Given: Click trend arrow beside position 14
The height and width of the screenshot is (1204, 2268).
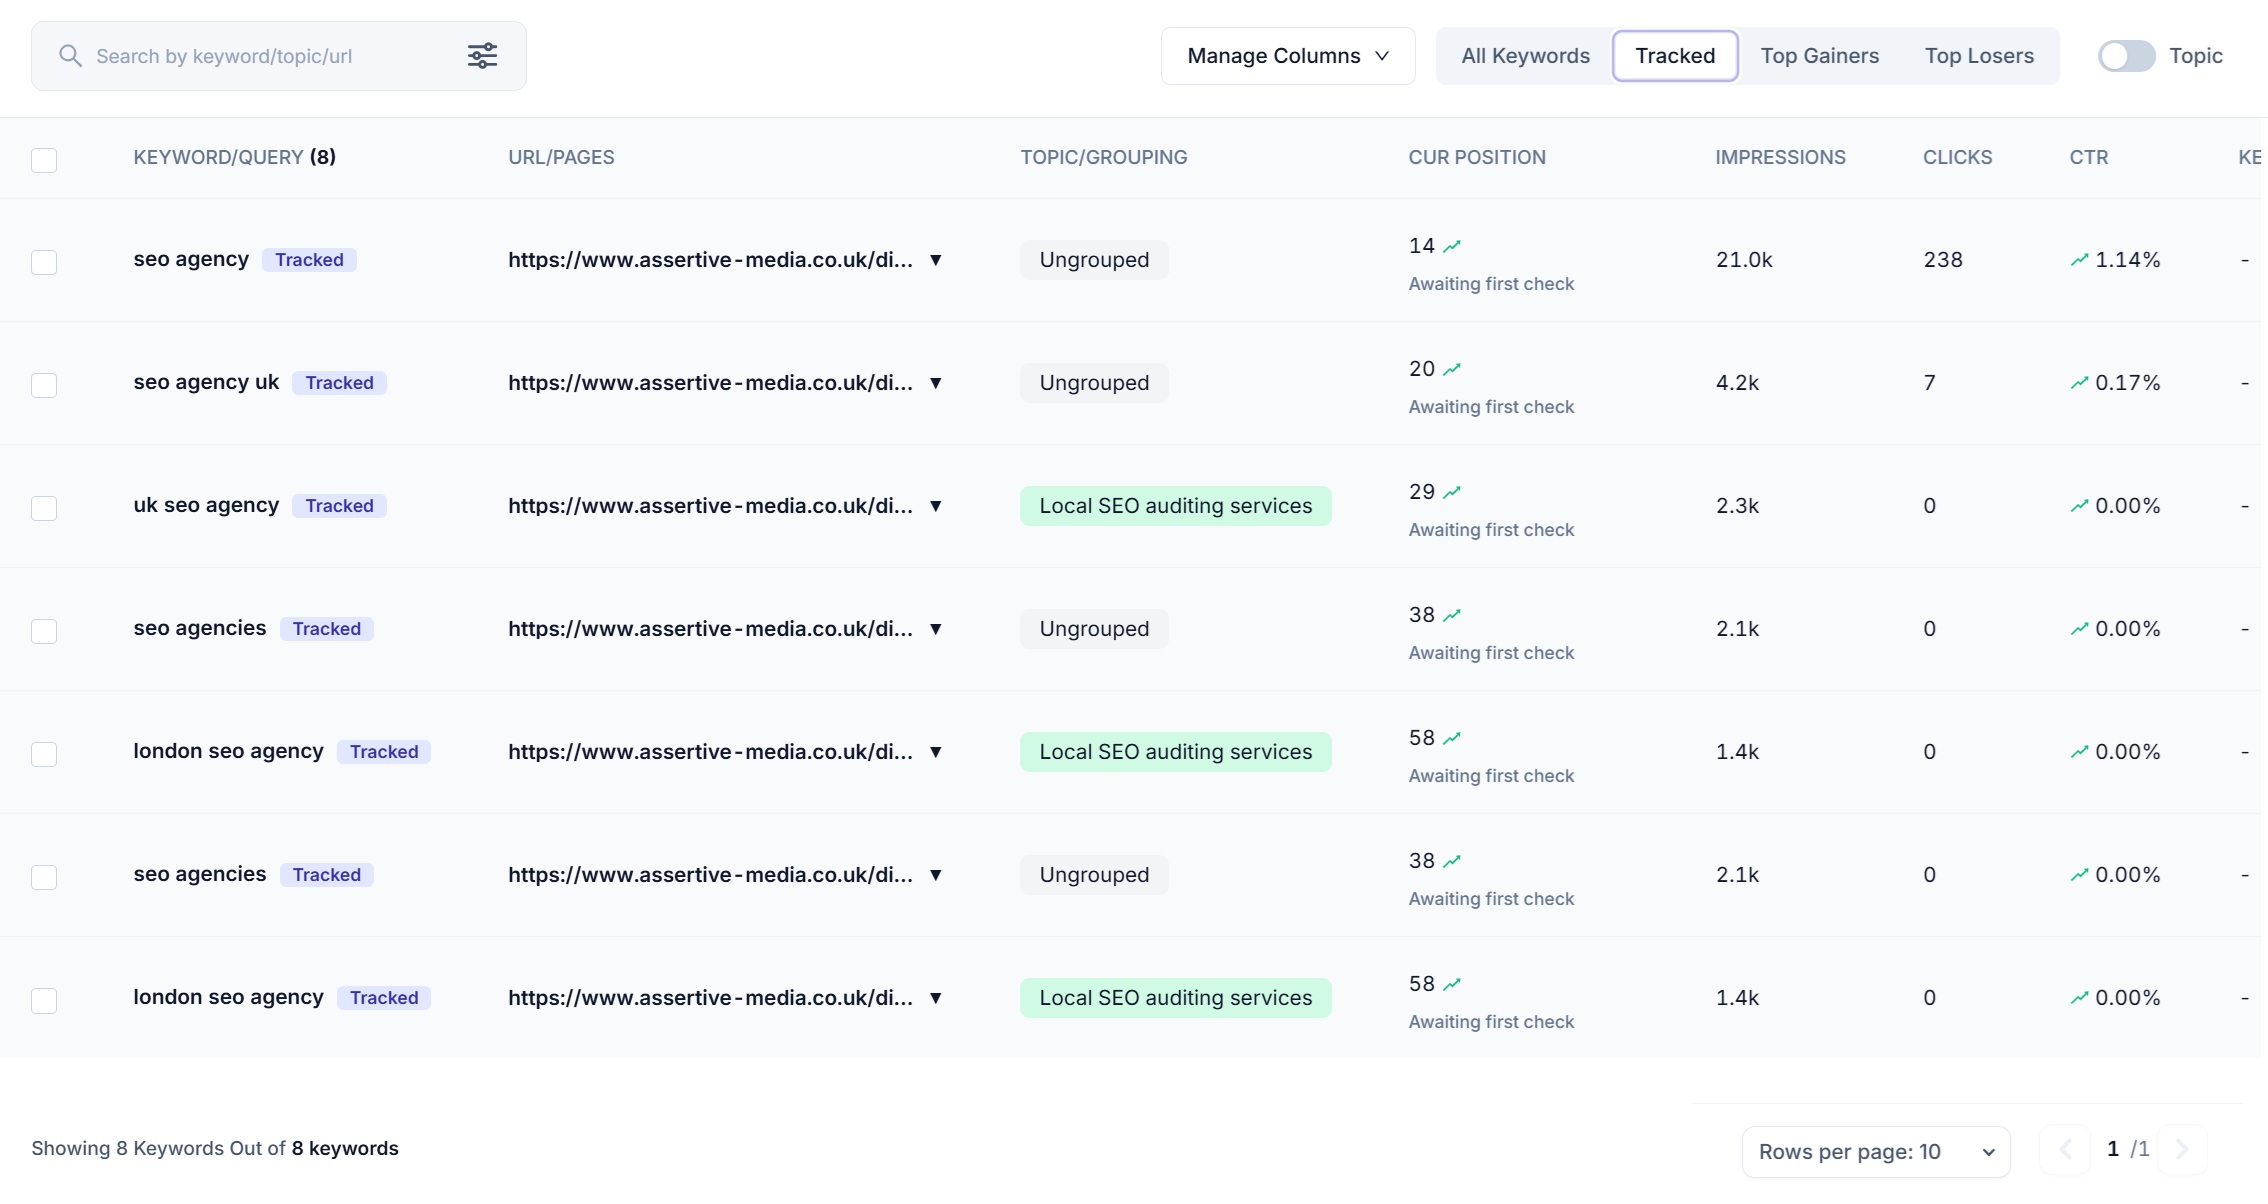Looking at the screenshot, I should tap(1452, 246).
